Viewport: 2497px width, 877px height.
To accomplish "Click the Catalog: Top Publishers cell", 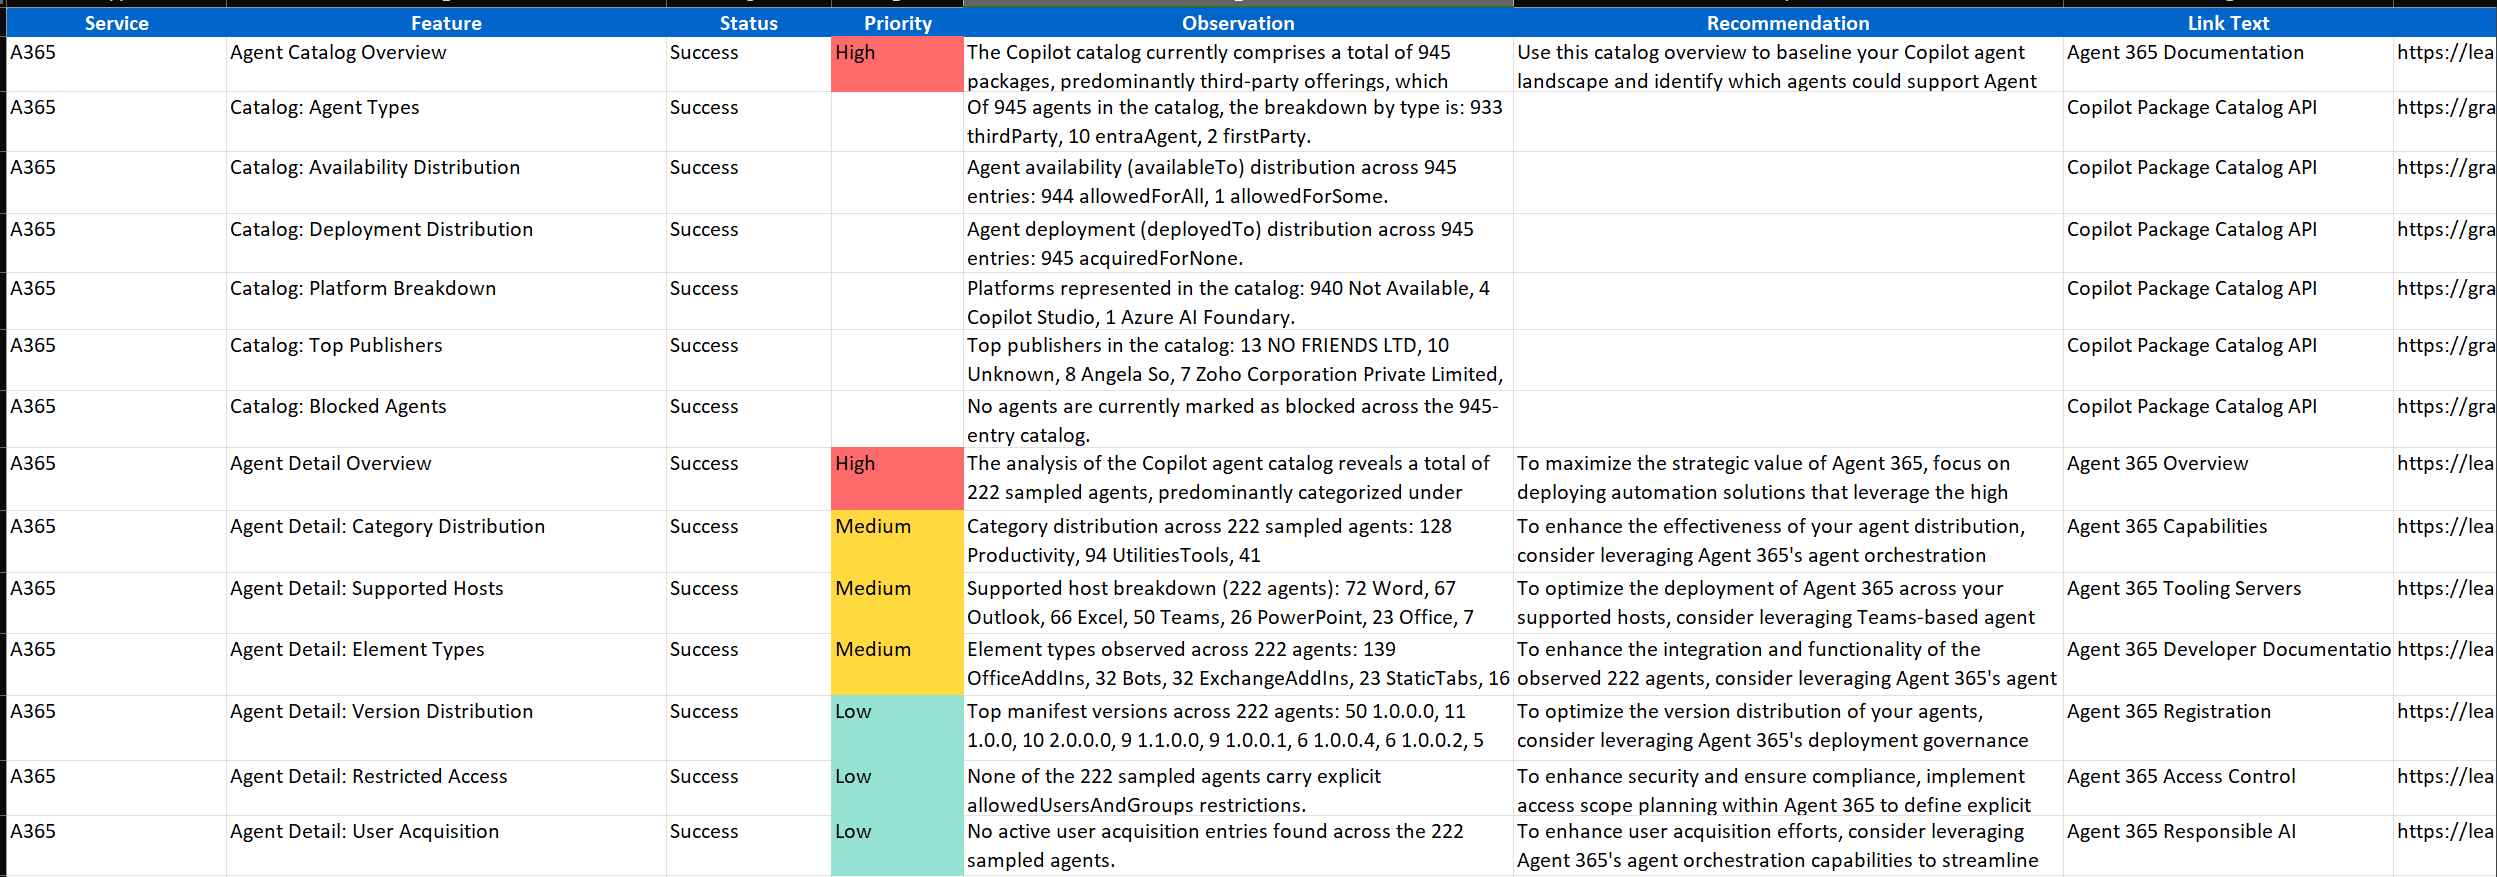I will pyautogui.click(x=446, y=360).
